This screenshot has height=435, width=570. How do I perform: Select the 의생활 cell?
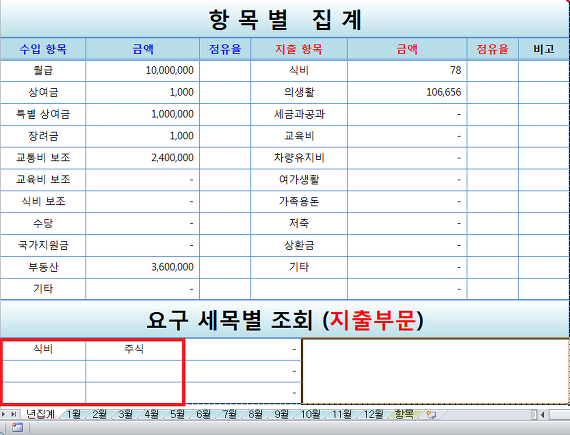point(299,92)
